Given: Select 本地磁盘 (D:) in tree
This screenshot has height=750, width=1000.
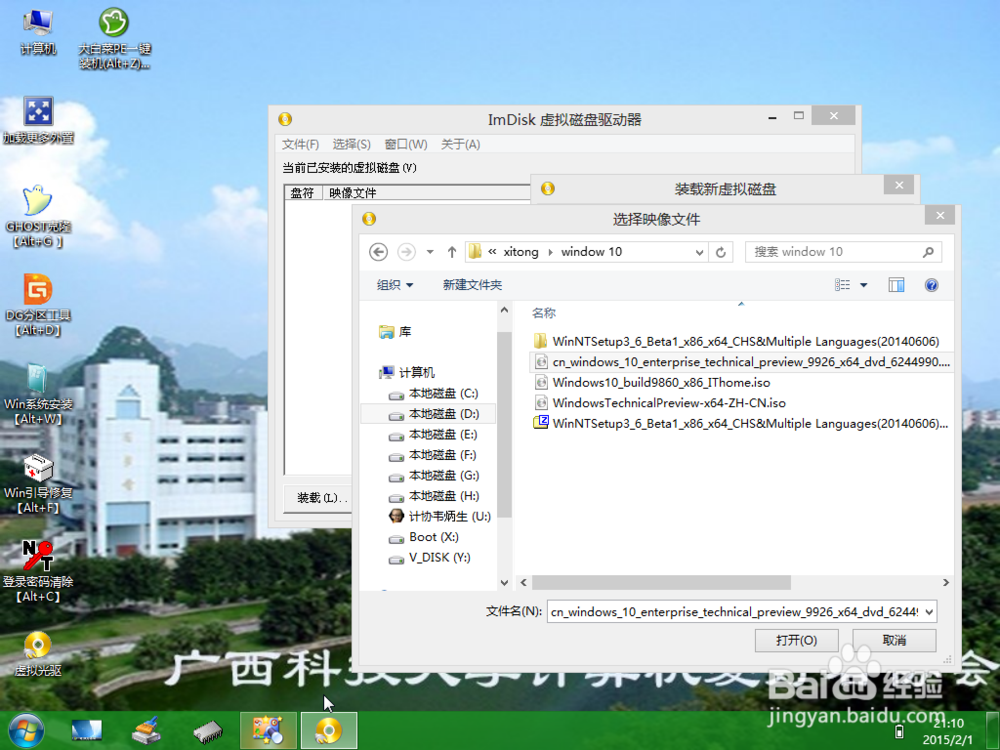Looking at the screenshot, I should (x=434, y=414).
